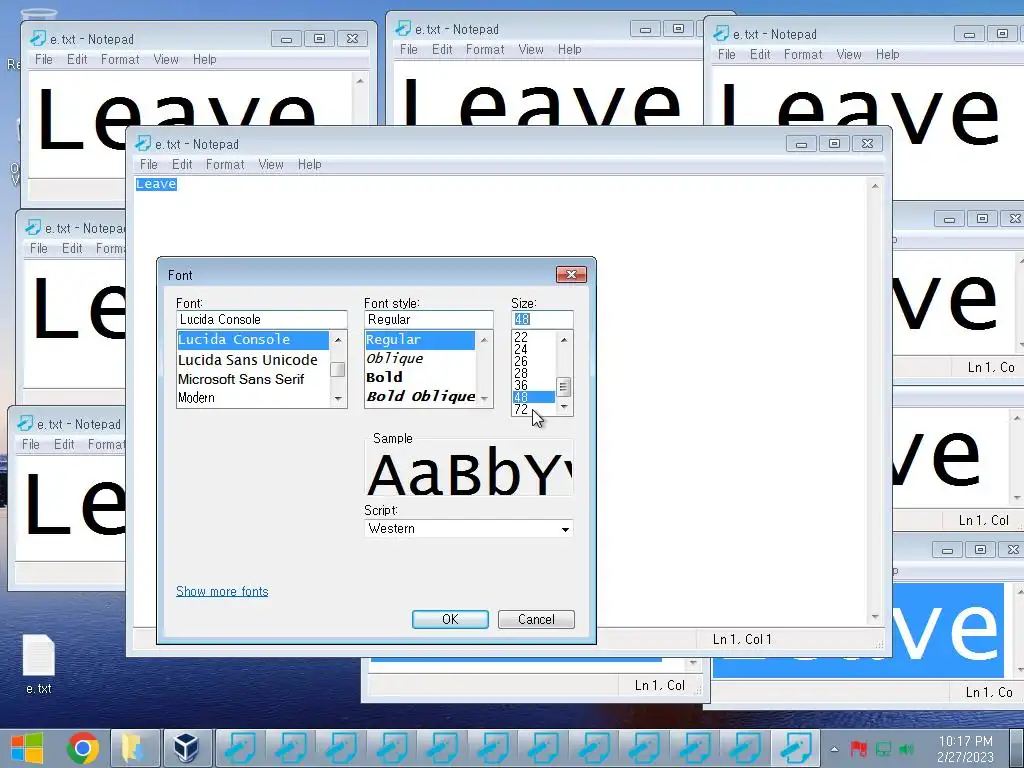1024x768 pixels.
Task: Select size 72 in the size list
Action: [520, 409]
